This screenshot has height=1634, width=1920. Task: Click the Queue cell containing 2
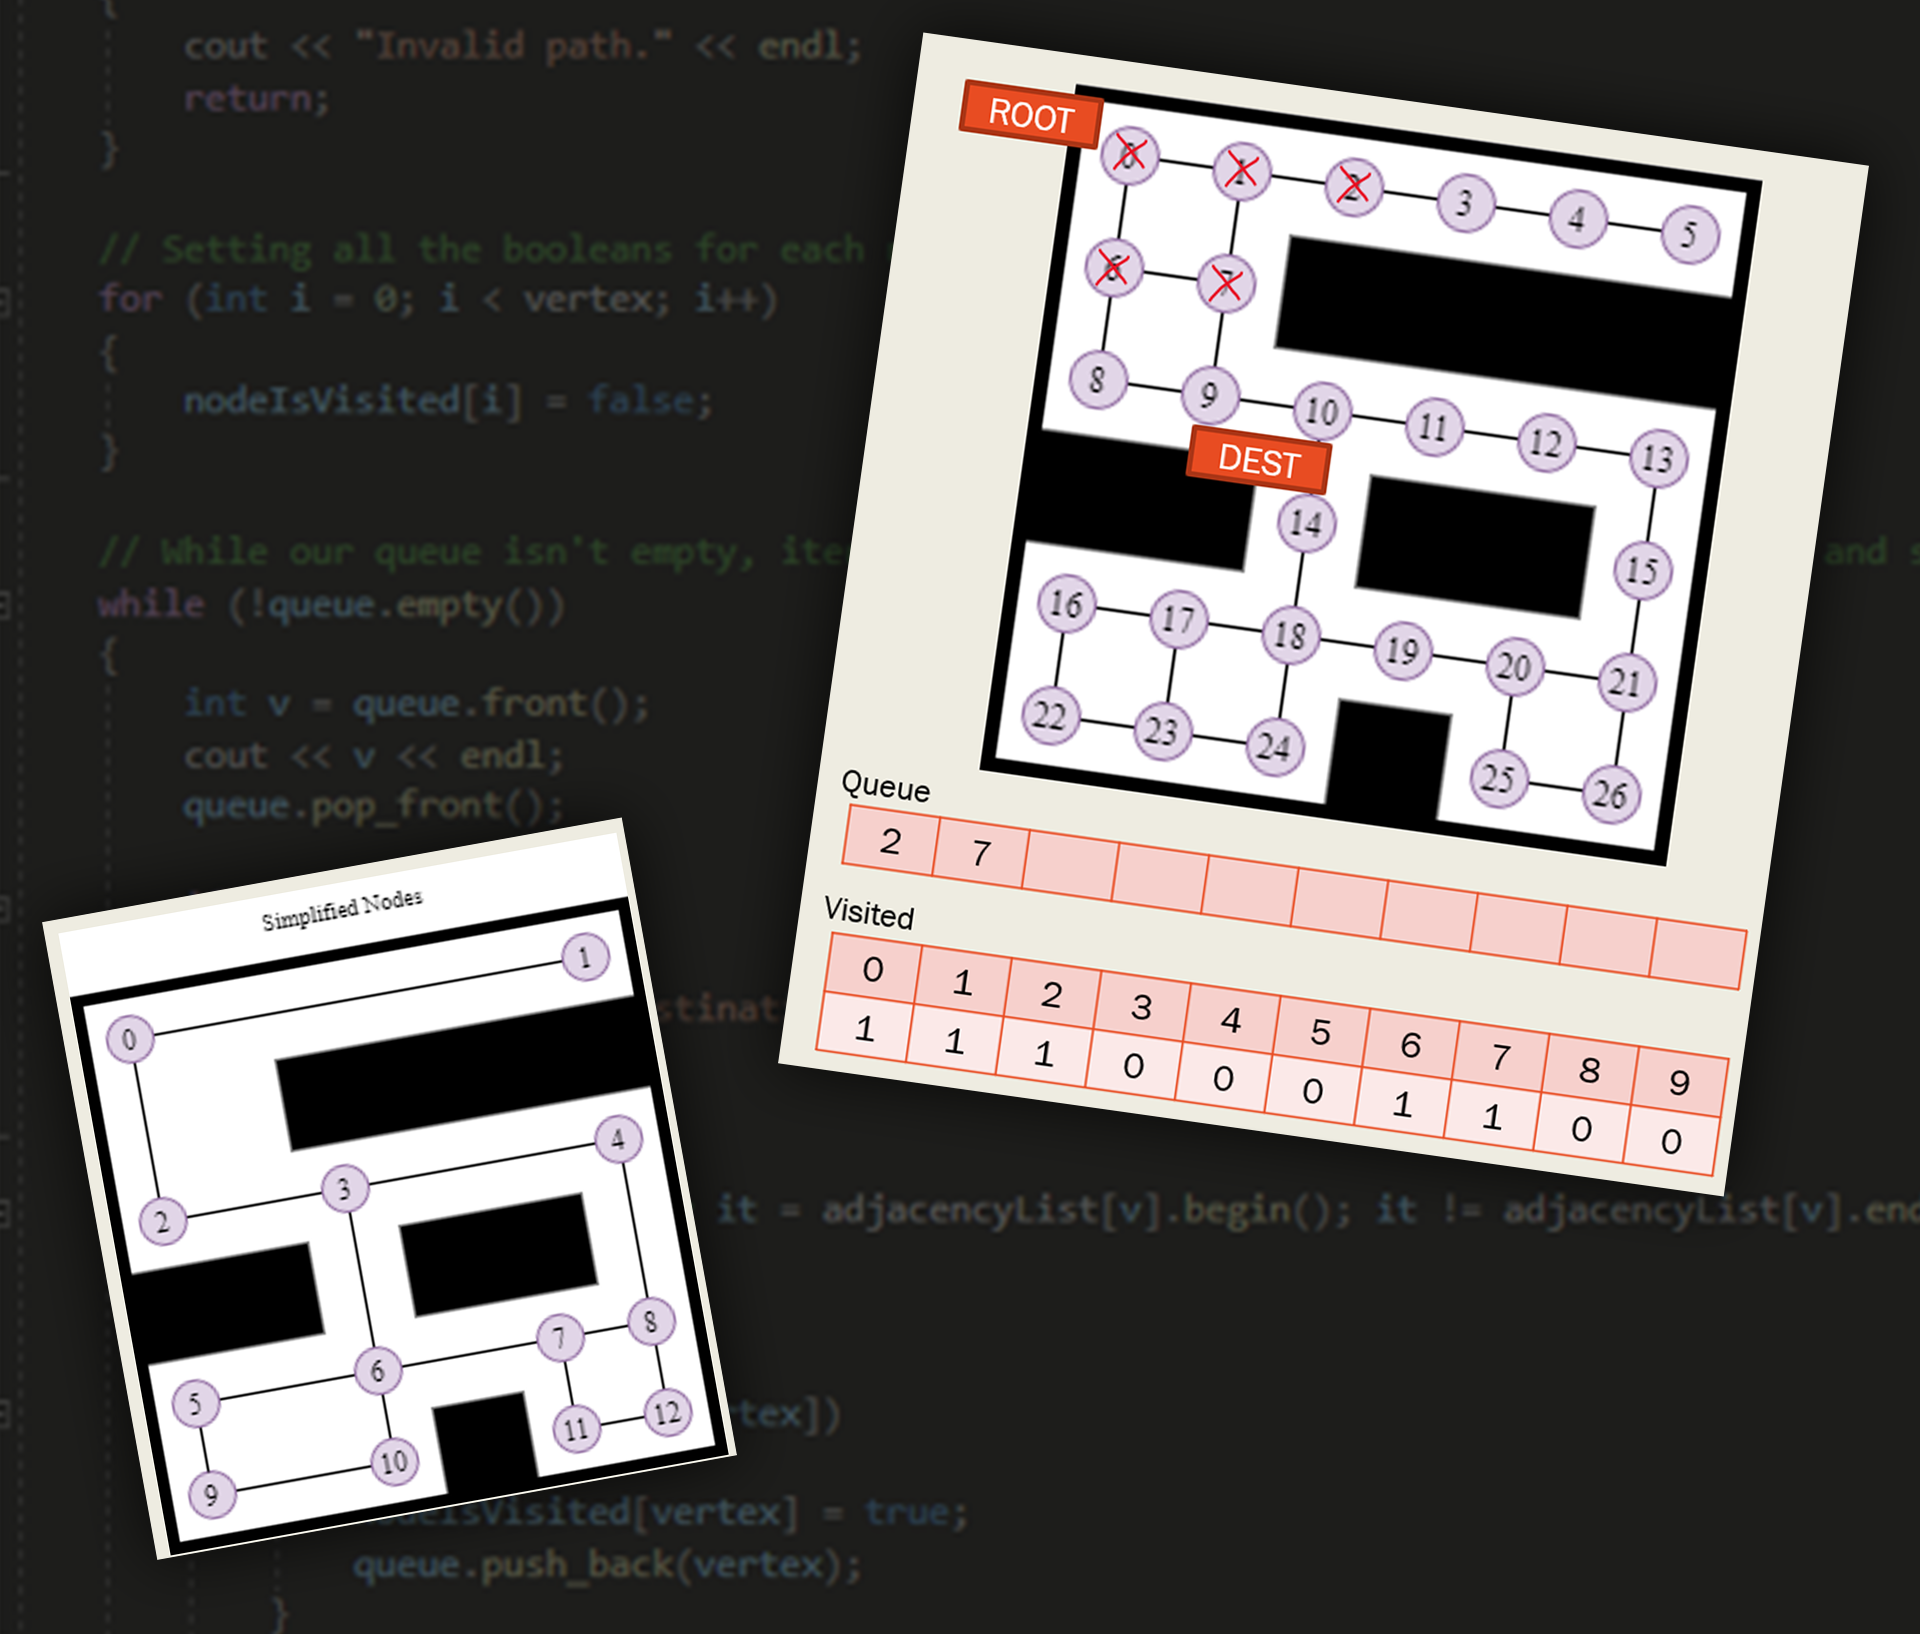[891, 841]
